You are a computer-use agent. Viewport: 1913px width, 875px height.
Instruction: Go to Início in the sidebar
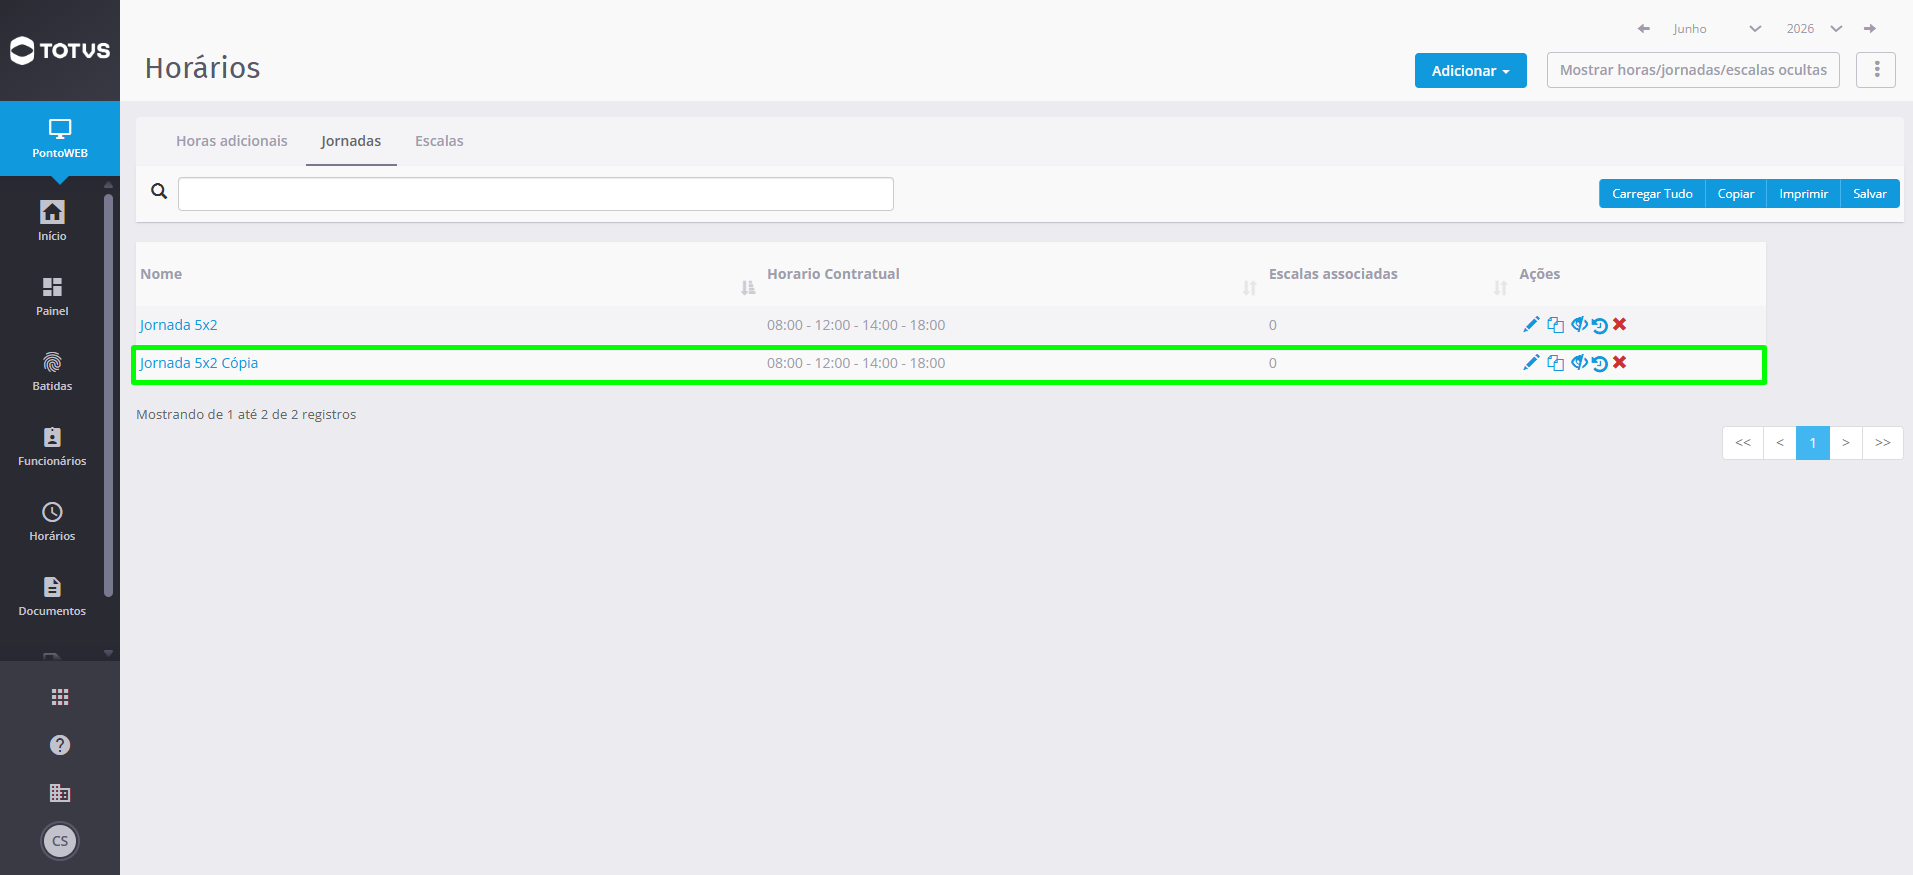coord(52,221)
